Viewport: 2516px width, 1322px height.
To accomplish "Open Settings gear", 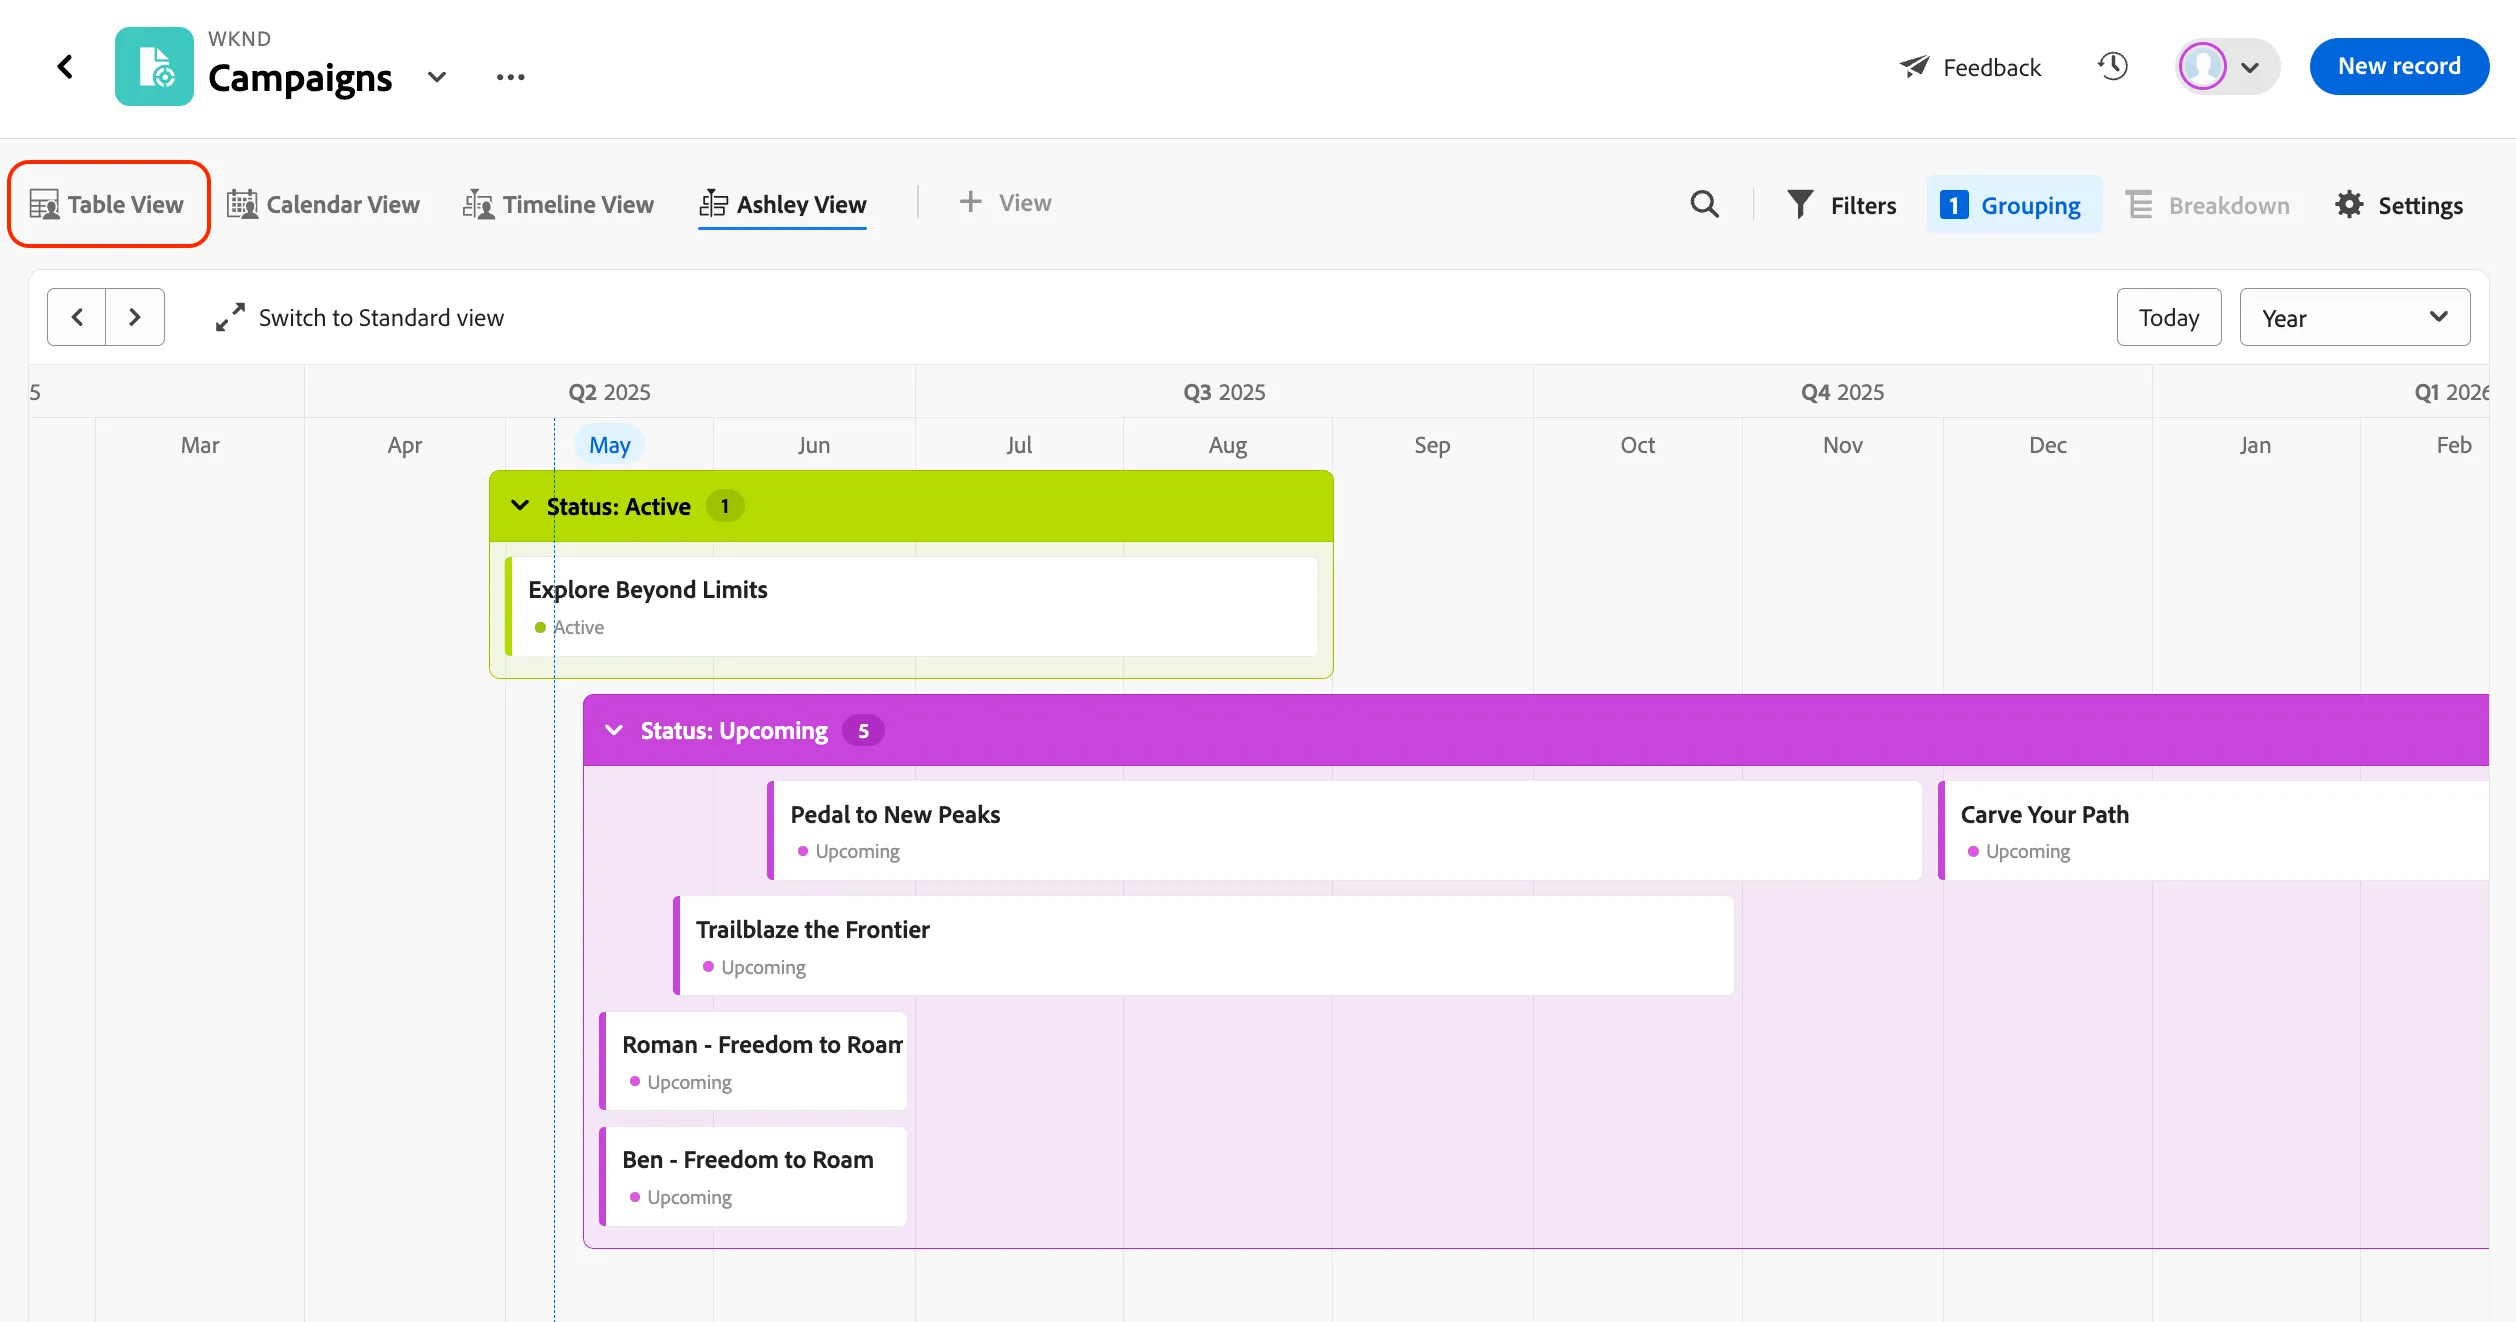I will tap(2348, 204).
